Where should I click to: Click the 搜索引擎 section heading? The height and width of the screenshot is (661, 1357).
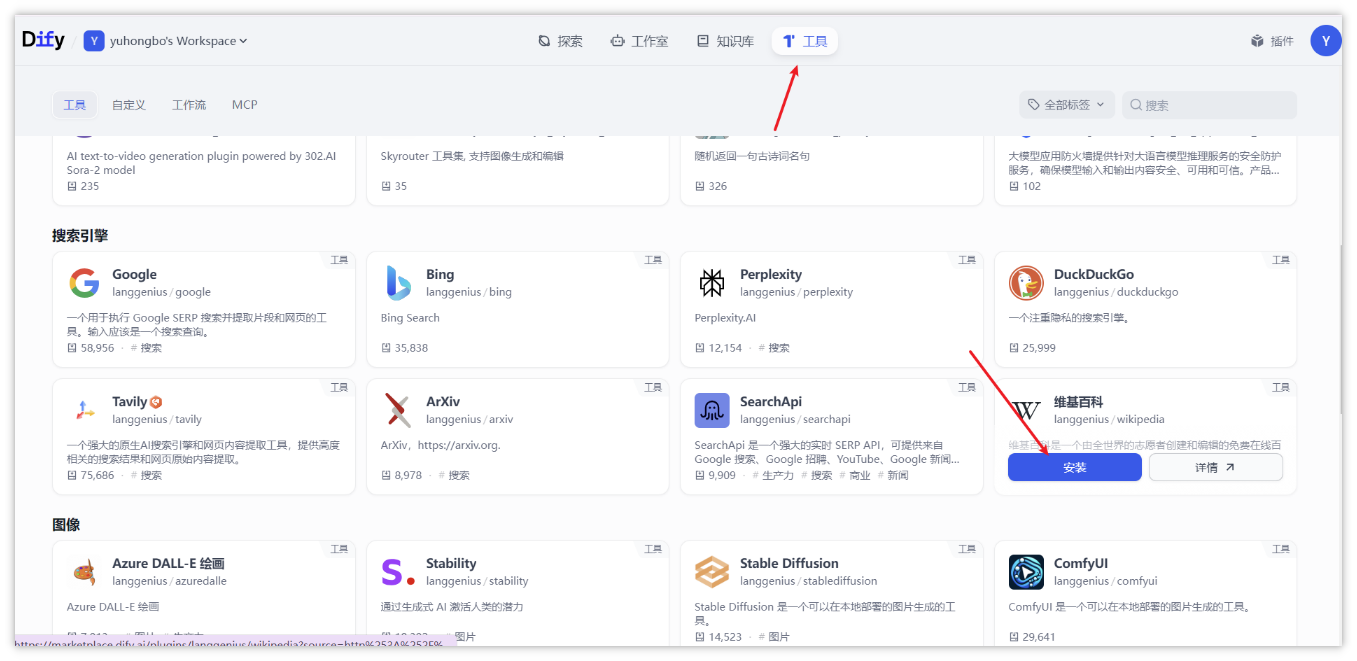coord(80,236)
